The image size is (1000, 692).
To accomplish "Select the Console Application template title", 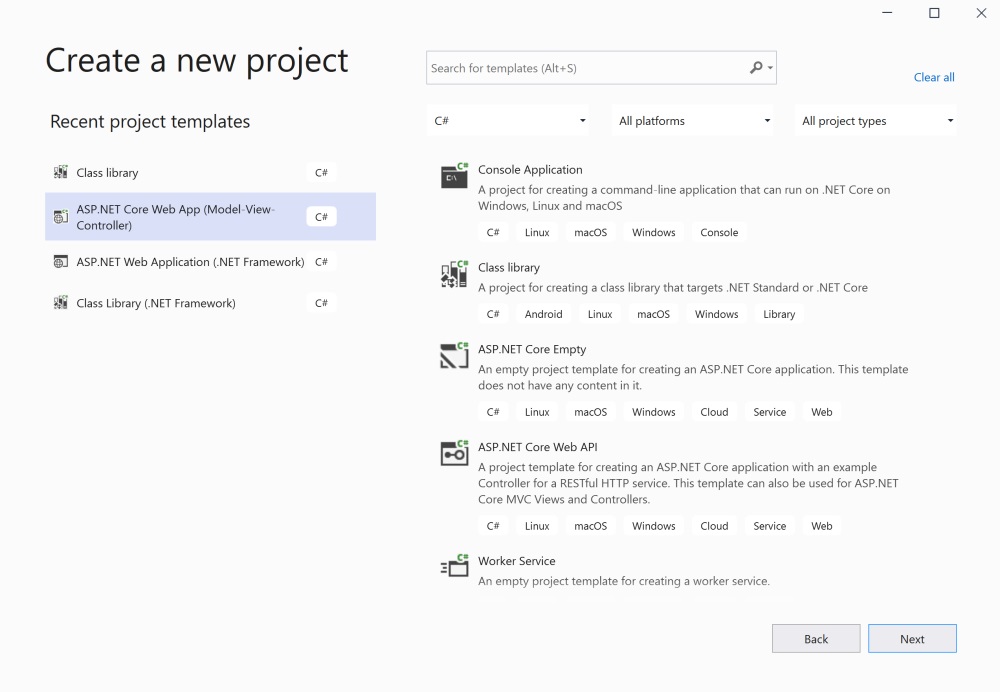I will click(530, 170).
